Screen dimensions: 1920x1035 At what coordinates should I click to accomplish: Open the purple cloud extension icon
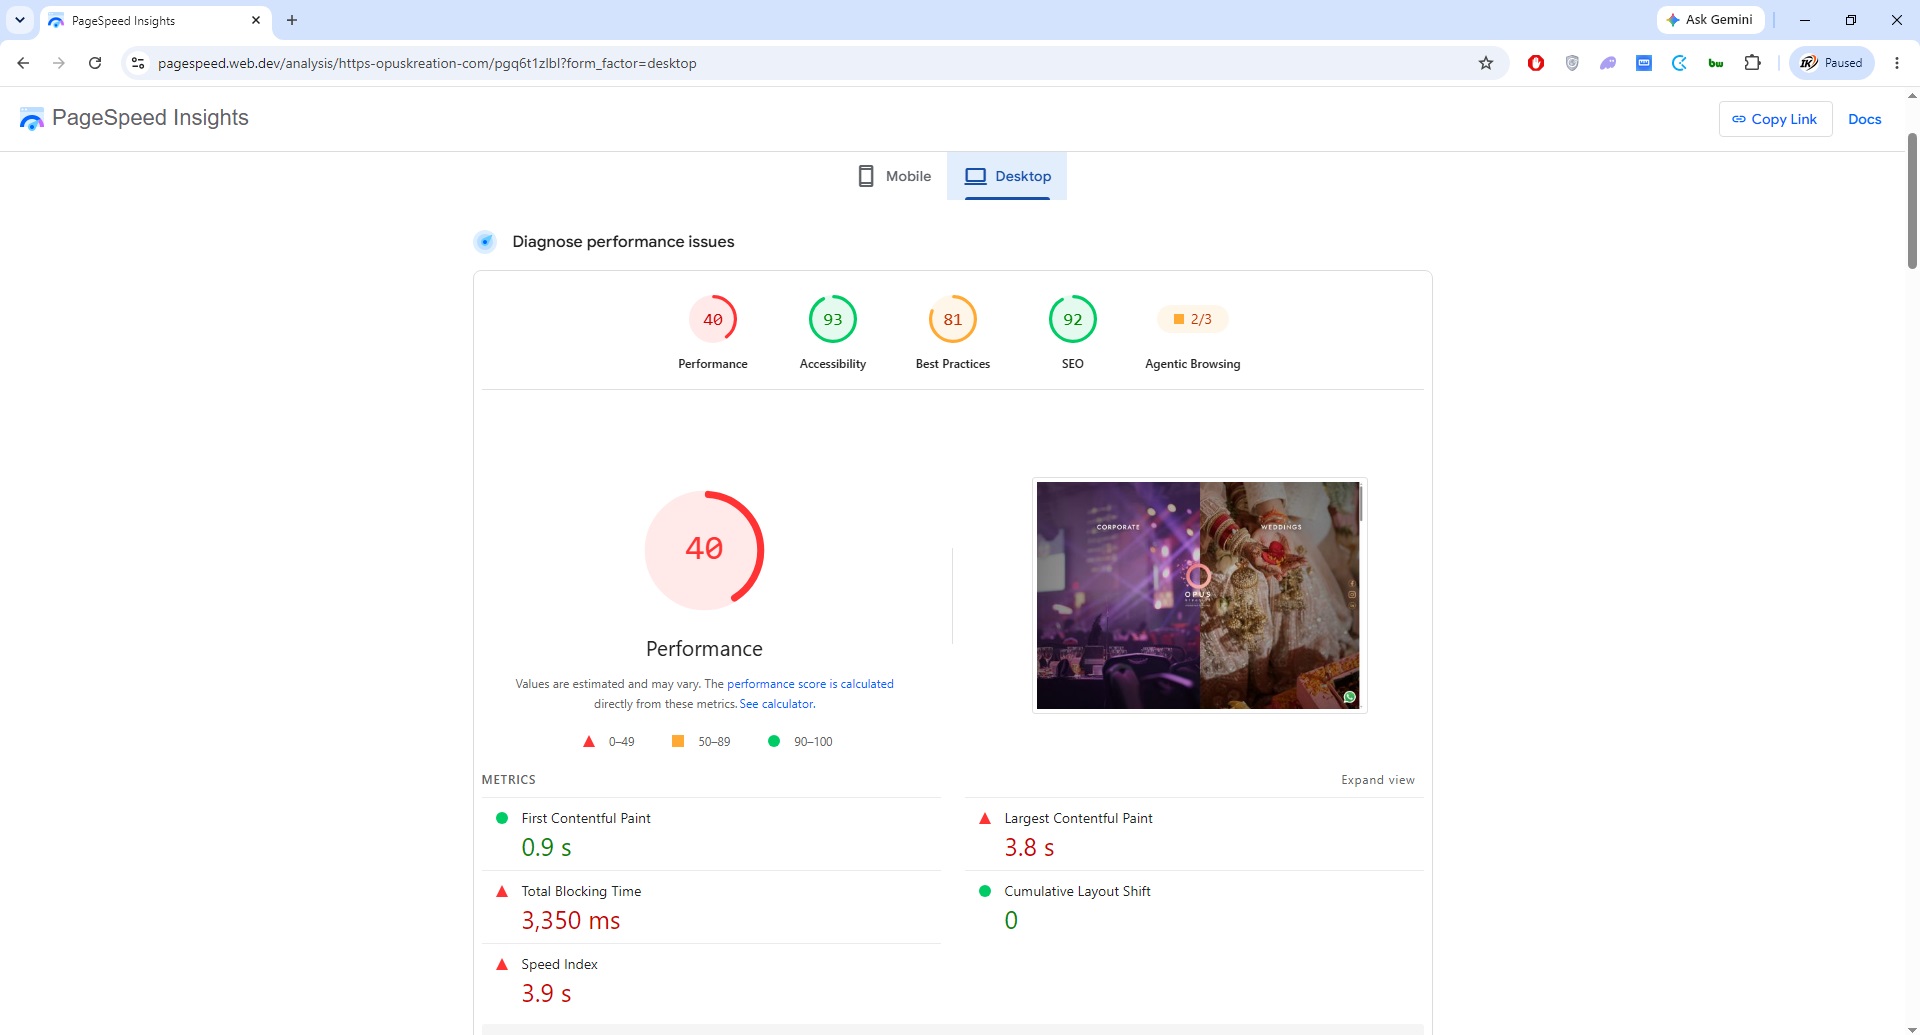(1608, 63)
